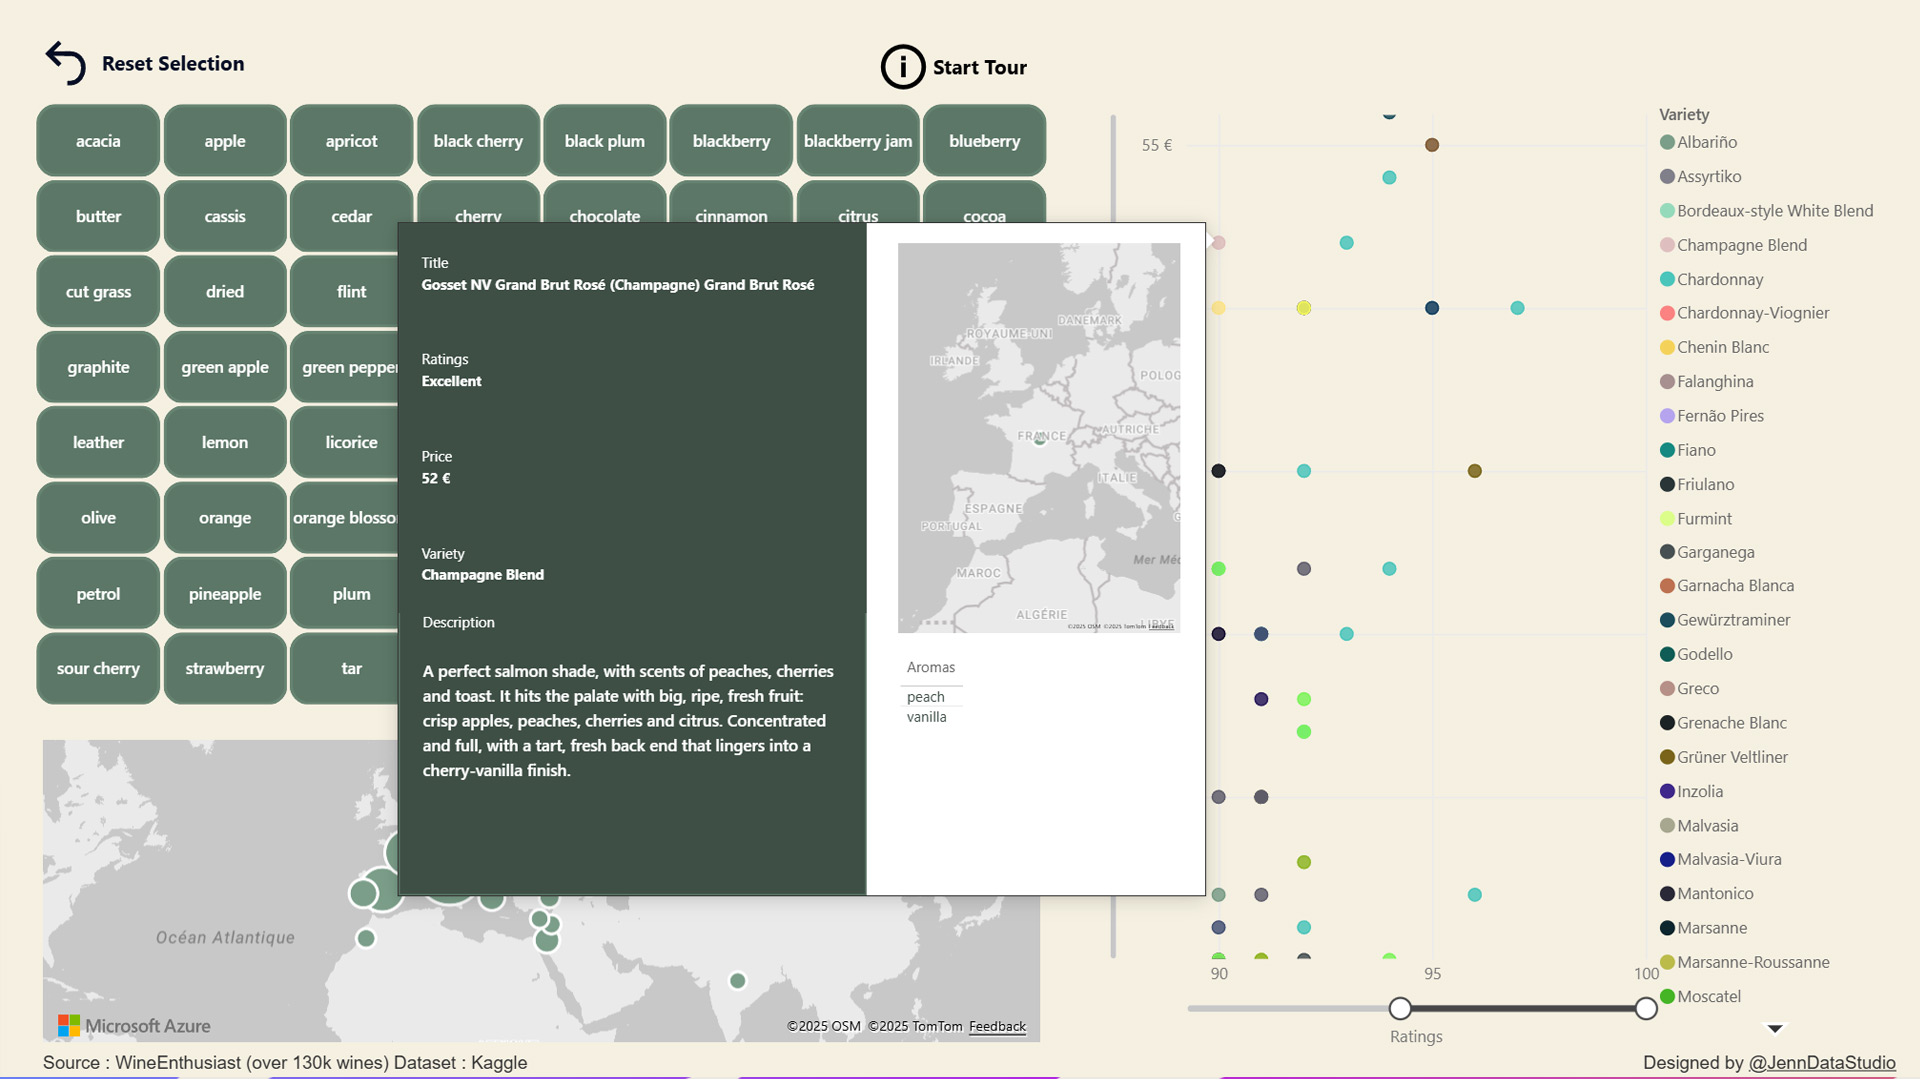1920x1080 pixels.
Task: Select the olive aroma tile
Action: pos(98,518)
